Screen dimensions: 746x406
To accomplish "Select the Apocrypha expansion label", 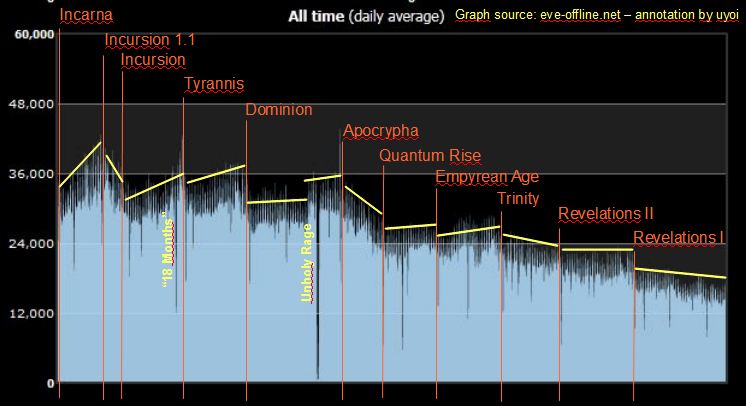I will [381, 131].
